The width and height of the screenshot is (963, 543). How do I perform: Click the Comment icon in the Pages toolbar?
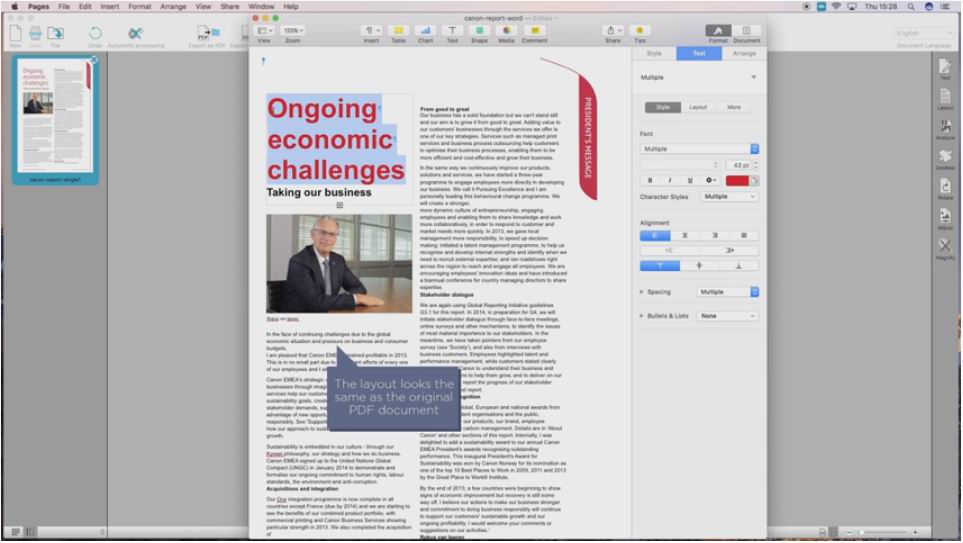[x=534, y=31]
